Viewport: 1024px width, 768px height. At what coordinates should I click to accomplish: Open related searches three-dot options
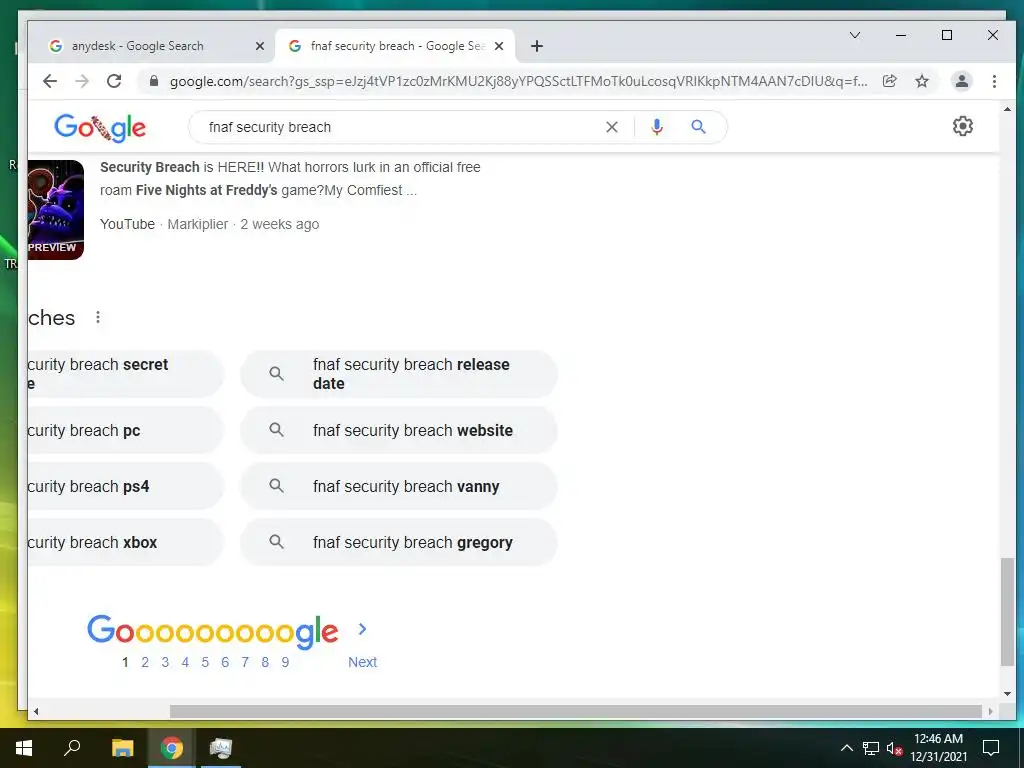pos(98,317)
